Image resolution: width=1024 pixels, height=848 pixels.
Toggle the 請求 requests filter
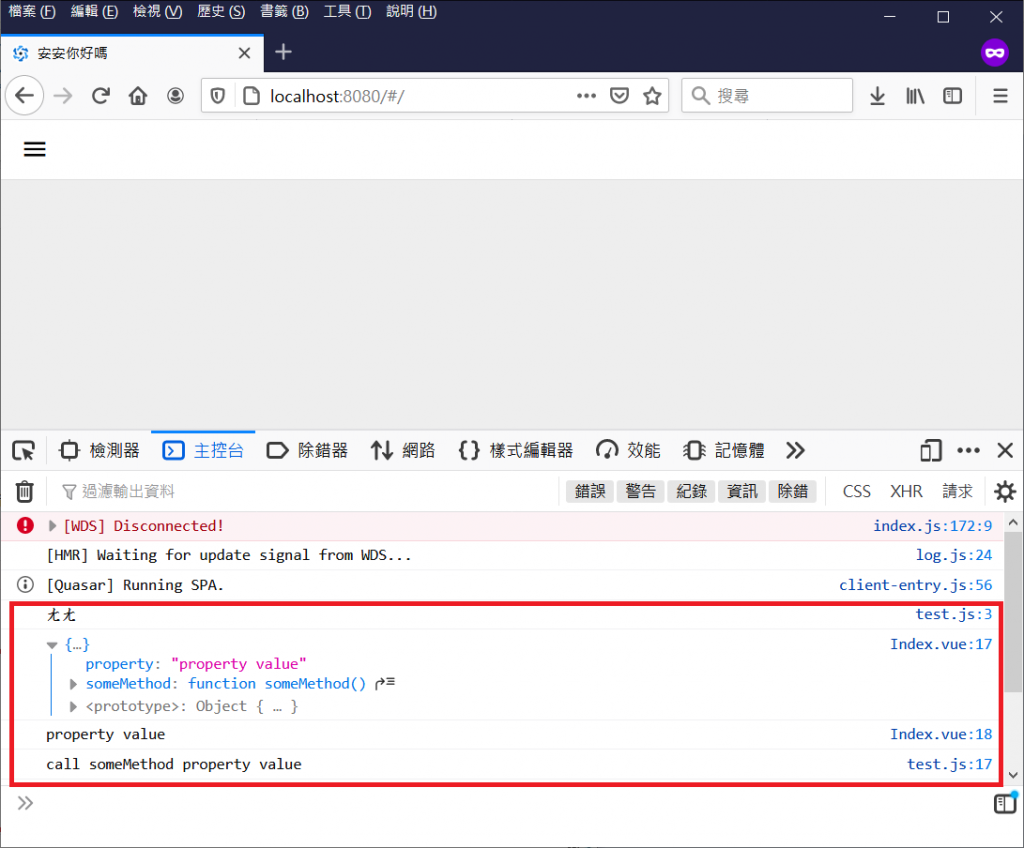coord(957,491)
